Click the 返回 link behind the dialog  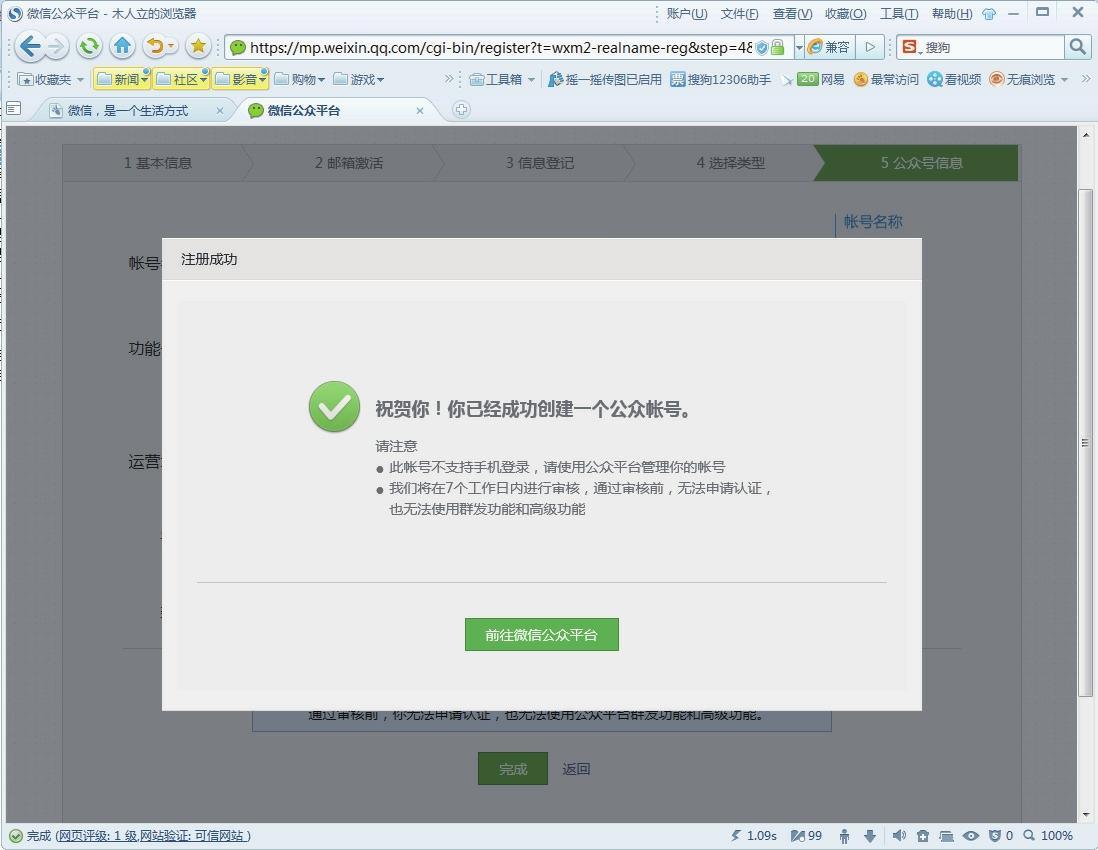[576, 769]
